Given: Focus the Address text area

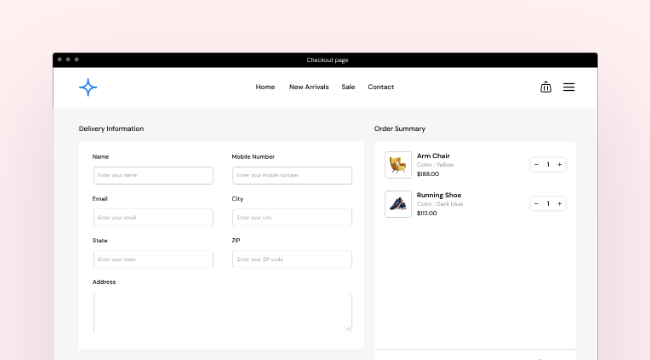Looking at the screenshot, I should (x=223, y=313).
